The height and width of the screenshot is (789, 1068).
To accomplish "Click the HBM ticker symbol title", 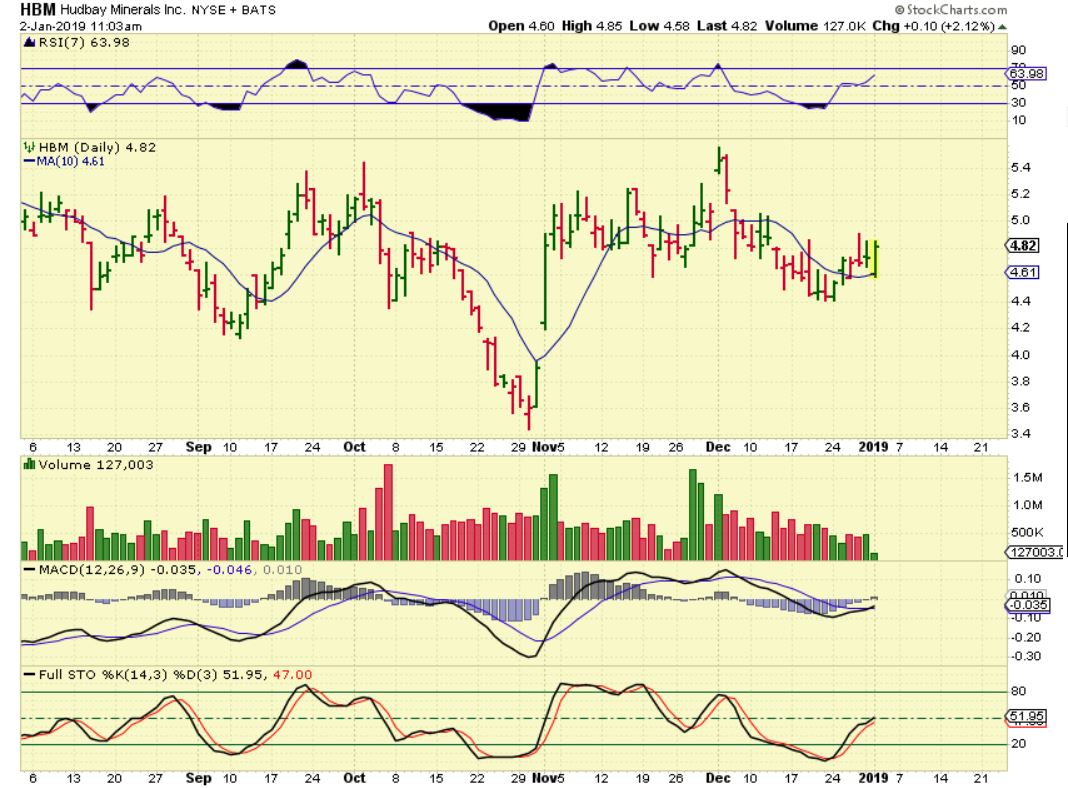I will tap(37, 10).
